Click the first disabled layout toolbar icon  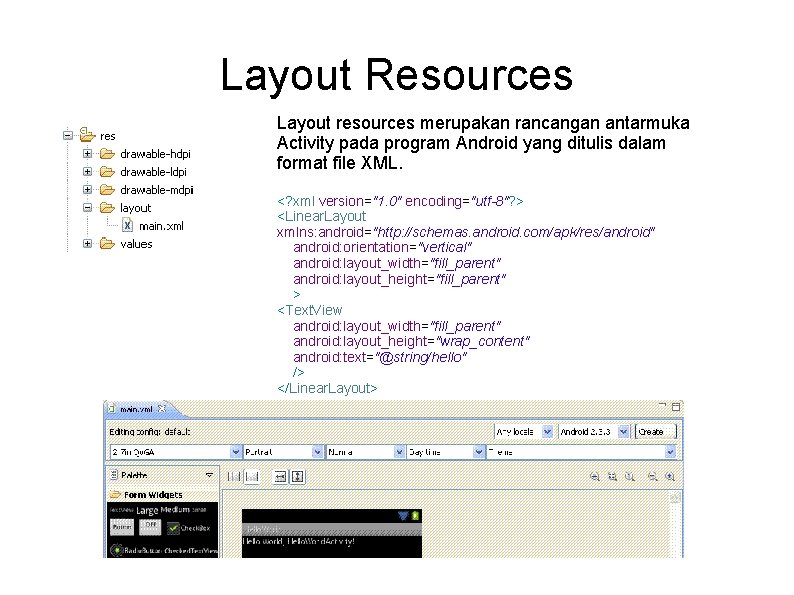(234, 477)
